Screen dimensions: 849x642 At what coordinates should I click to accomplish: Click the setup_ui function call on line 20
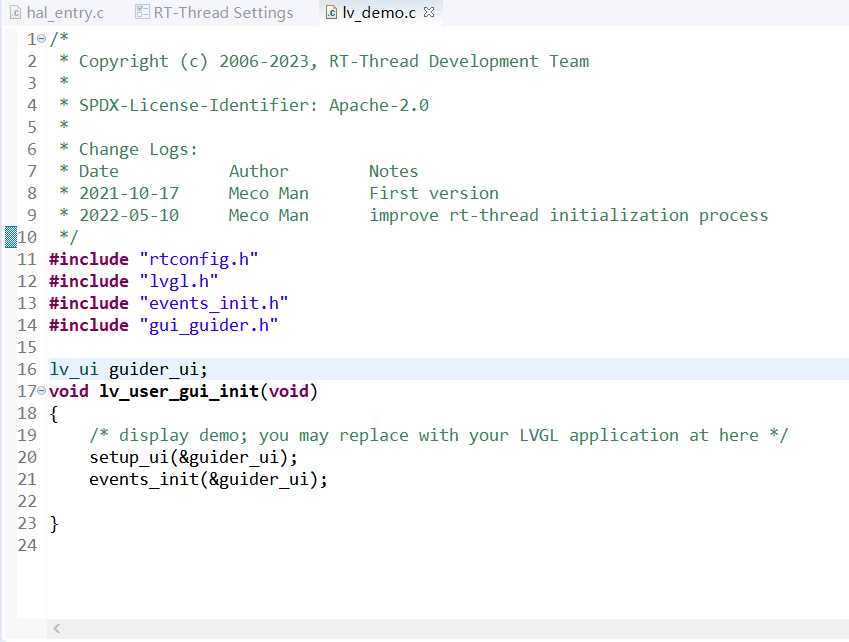pyautogui.click(x=130, y=456)
